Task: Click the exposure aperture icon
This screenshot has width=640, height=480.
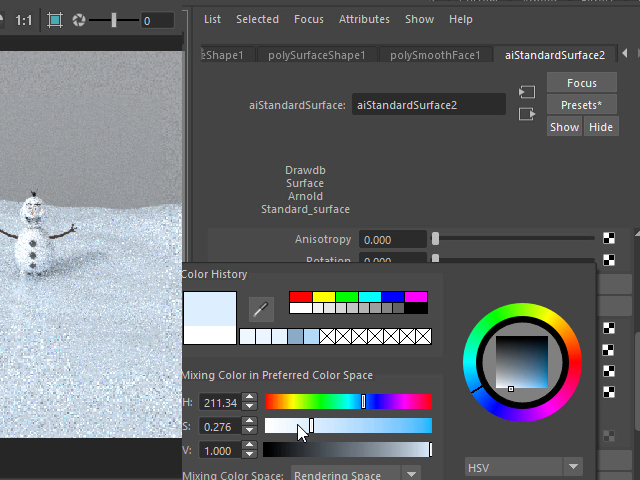Action: (78, 20)
